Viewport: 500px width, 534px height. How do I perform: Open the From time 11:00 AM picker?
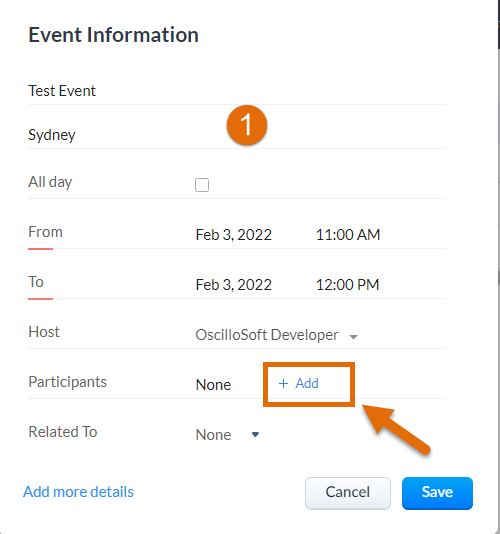348,235
